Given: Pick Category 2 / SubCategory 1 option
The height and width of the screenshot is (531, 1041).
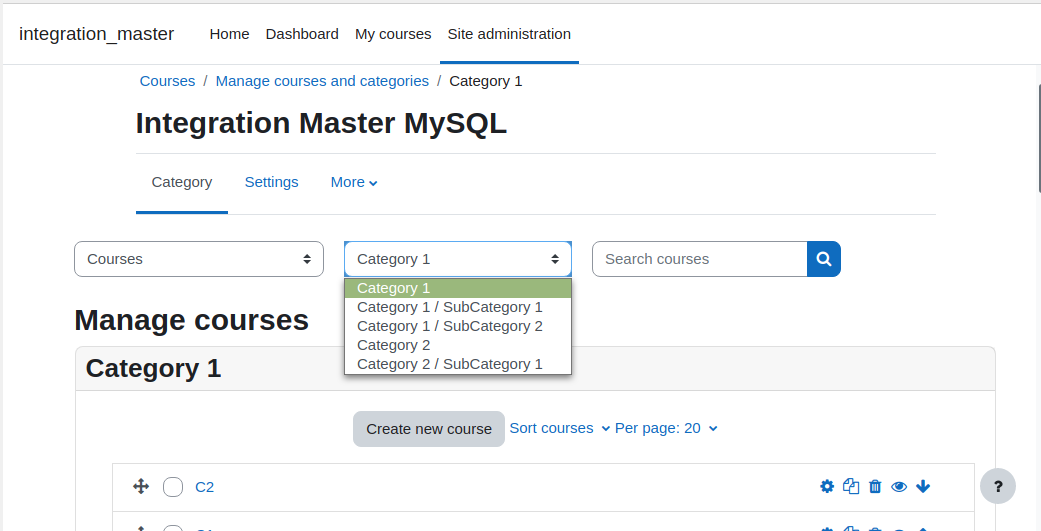Looking at the screenshot, I should tap(457, 364).
